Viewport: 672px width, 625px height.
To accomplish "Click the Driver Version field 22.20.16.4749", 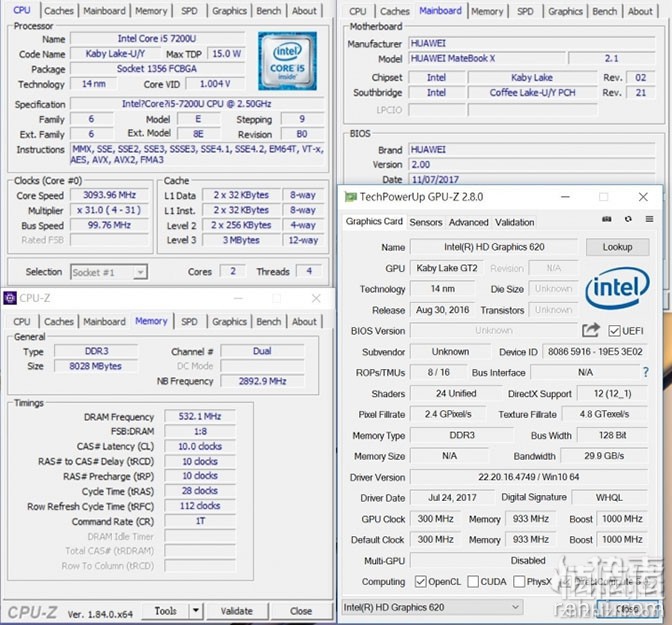I will (529, 477).
